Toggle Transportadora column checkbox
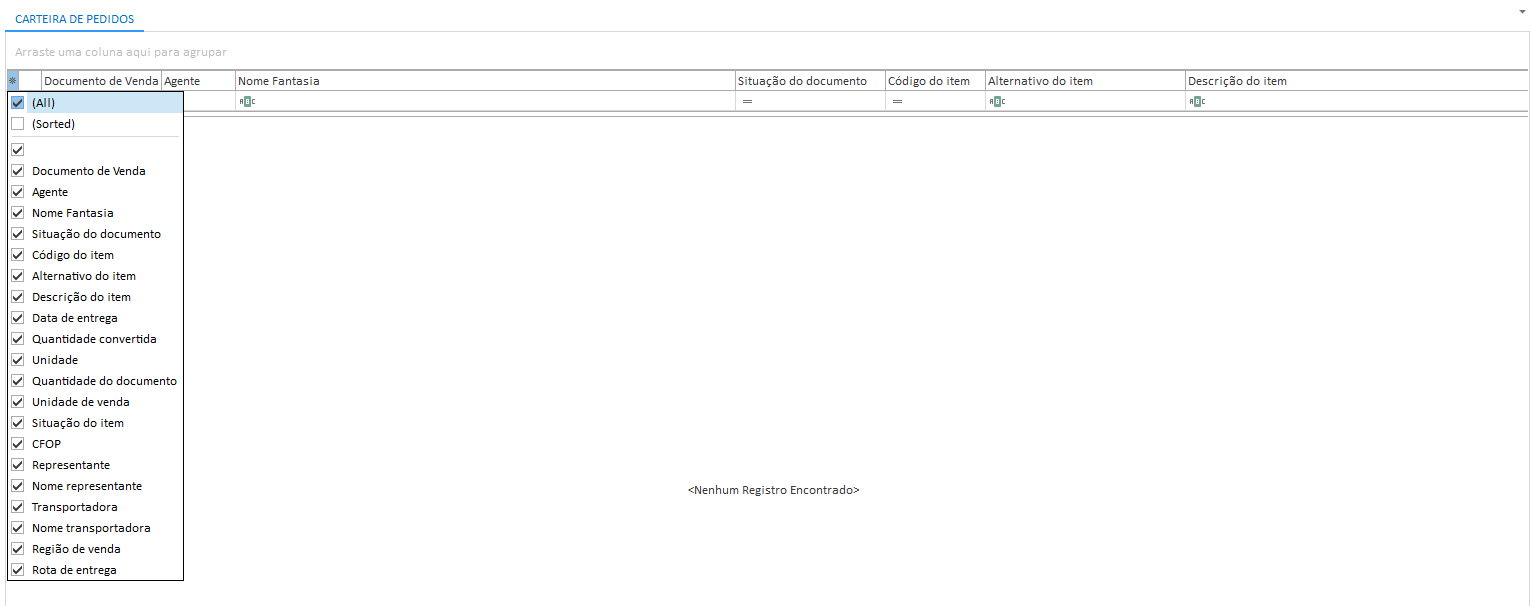Image resolution: width=1532 pixels, height=606 pixels. [x=17, y=507]
